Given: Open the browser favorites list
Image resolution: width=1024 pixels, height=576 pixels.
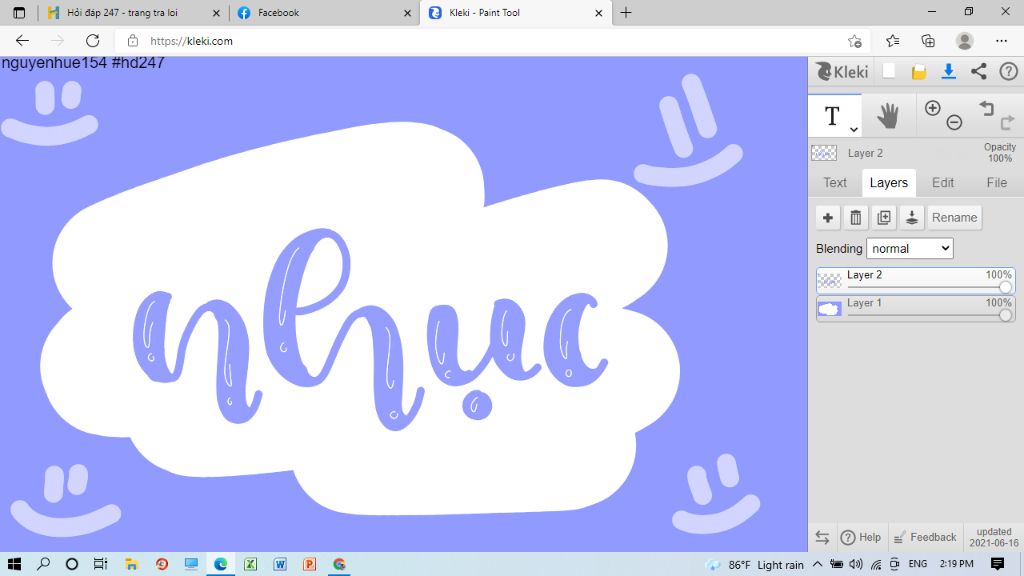Looking at the screenshot, I should pyautogui.click(x=892, y=41).
